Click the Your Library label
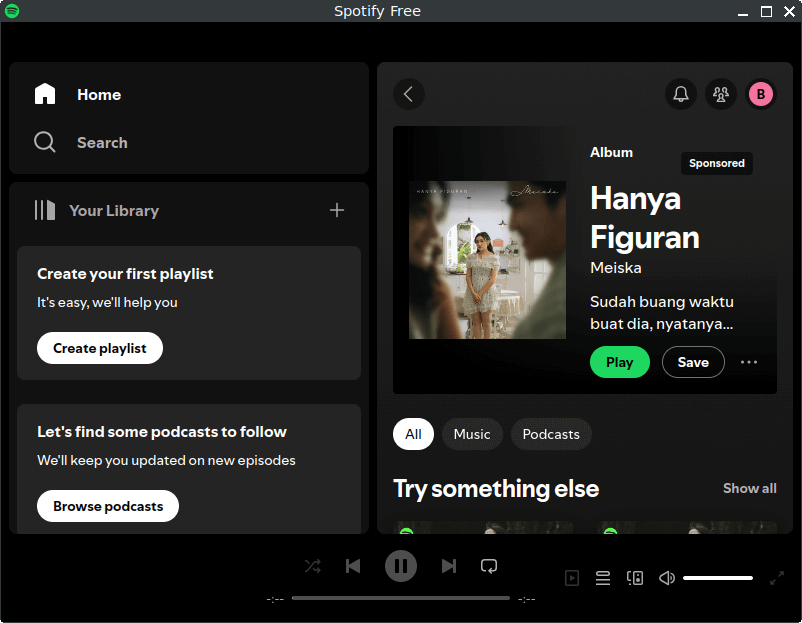The image size is (802, 623). pos(114,211)
